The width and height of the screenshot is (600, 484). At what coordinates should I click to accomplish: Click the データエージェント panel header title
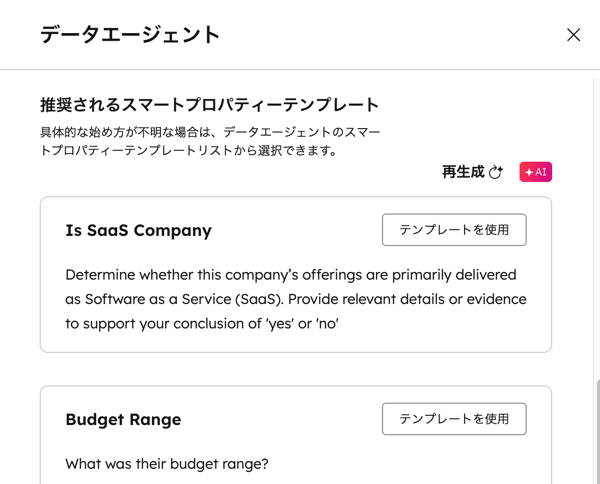pos(130,35)
